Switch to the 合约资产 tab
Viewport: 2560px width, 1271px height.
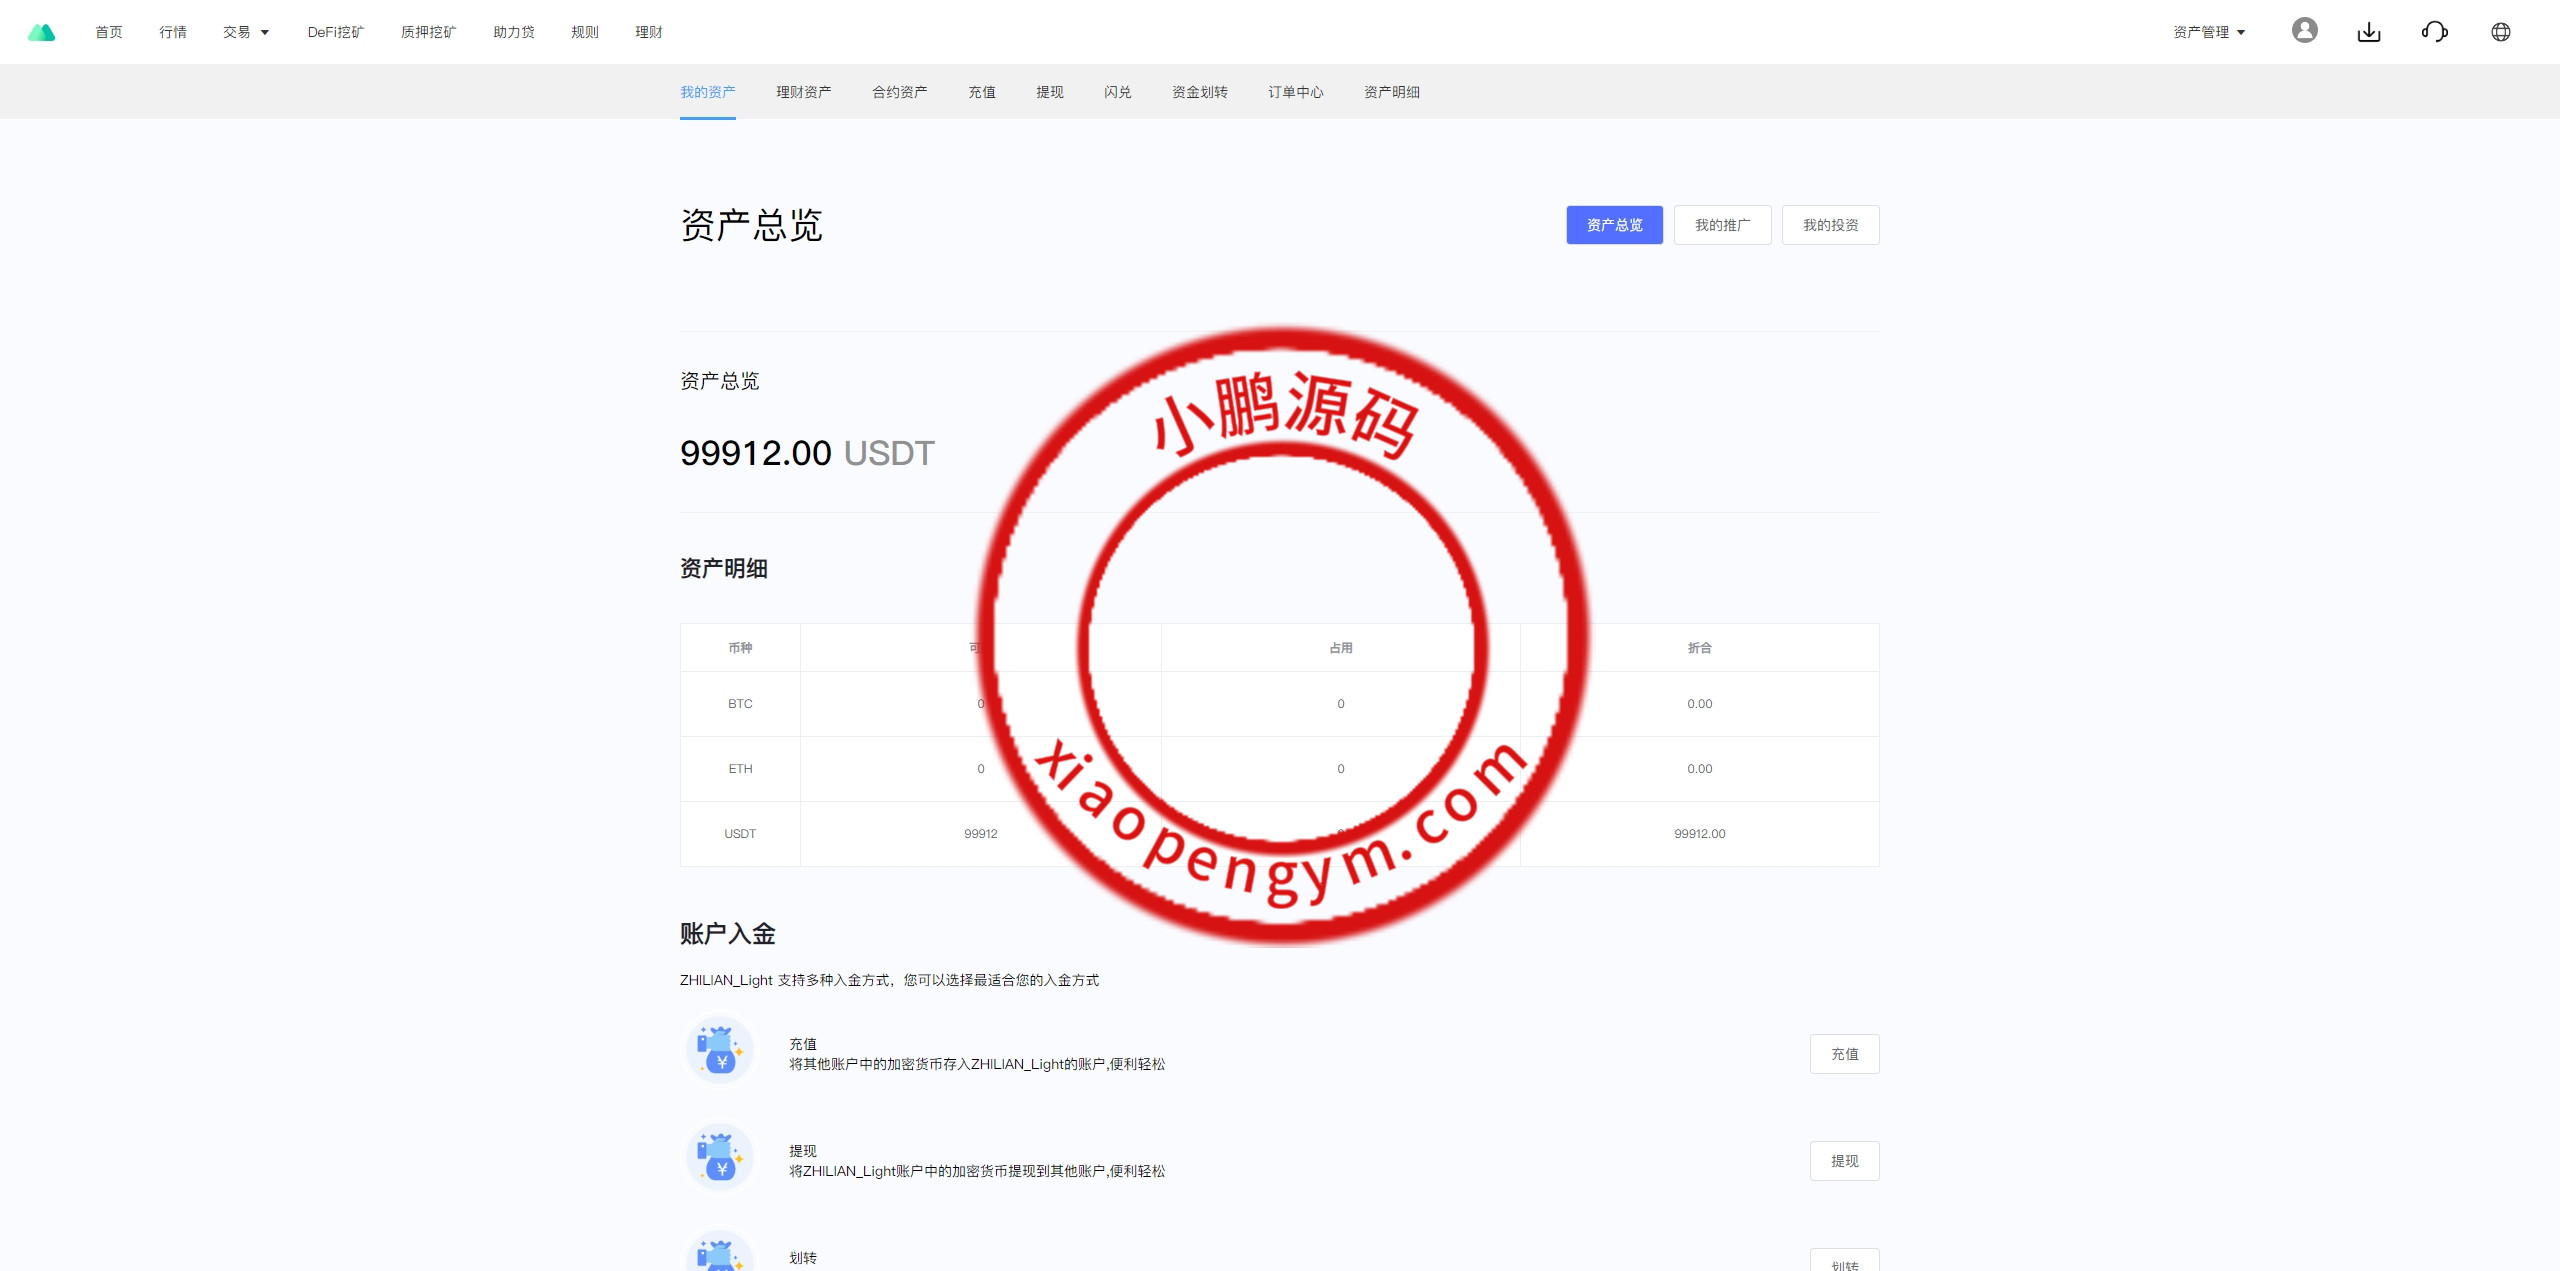[899, 92]
